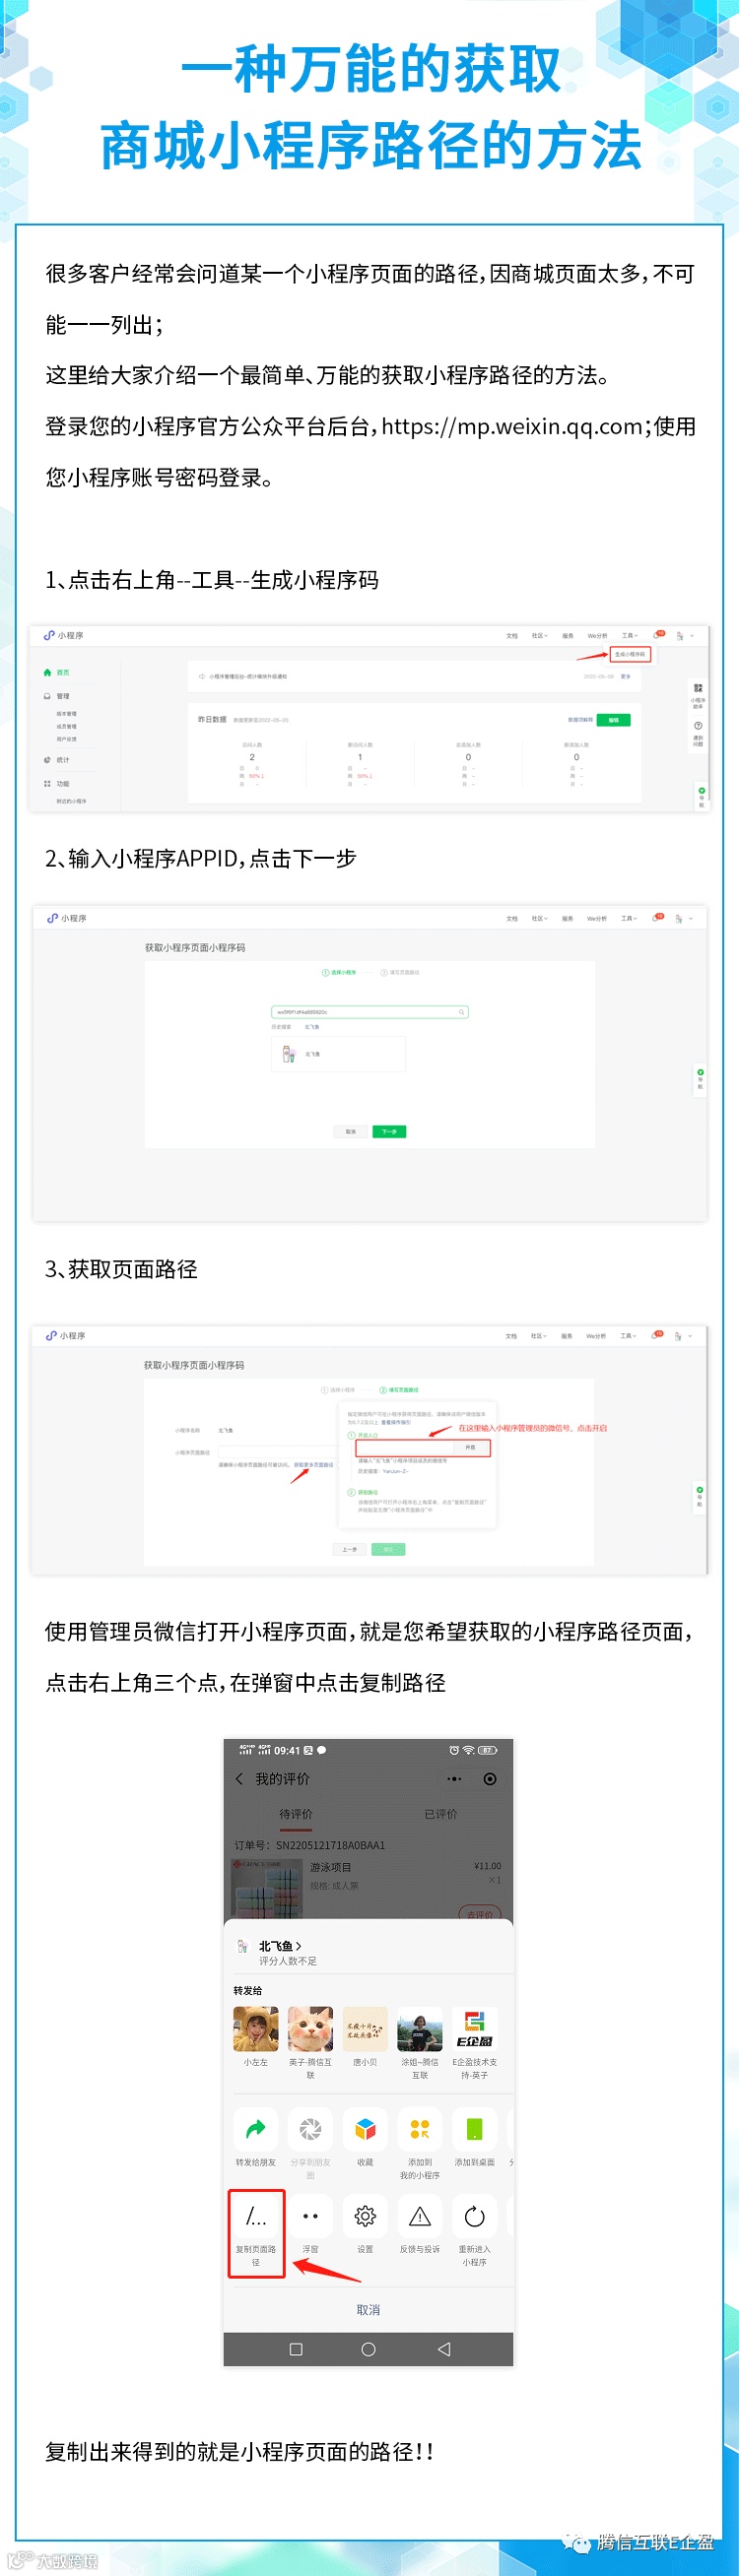Select contact avatar 涂姐~腾信互联
This screenshot has height=2576, width=739.
(x=420, y=2029)
